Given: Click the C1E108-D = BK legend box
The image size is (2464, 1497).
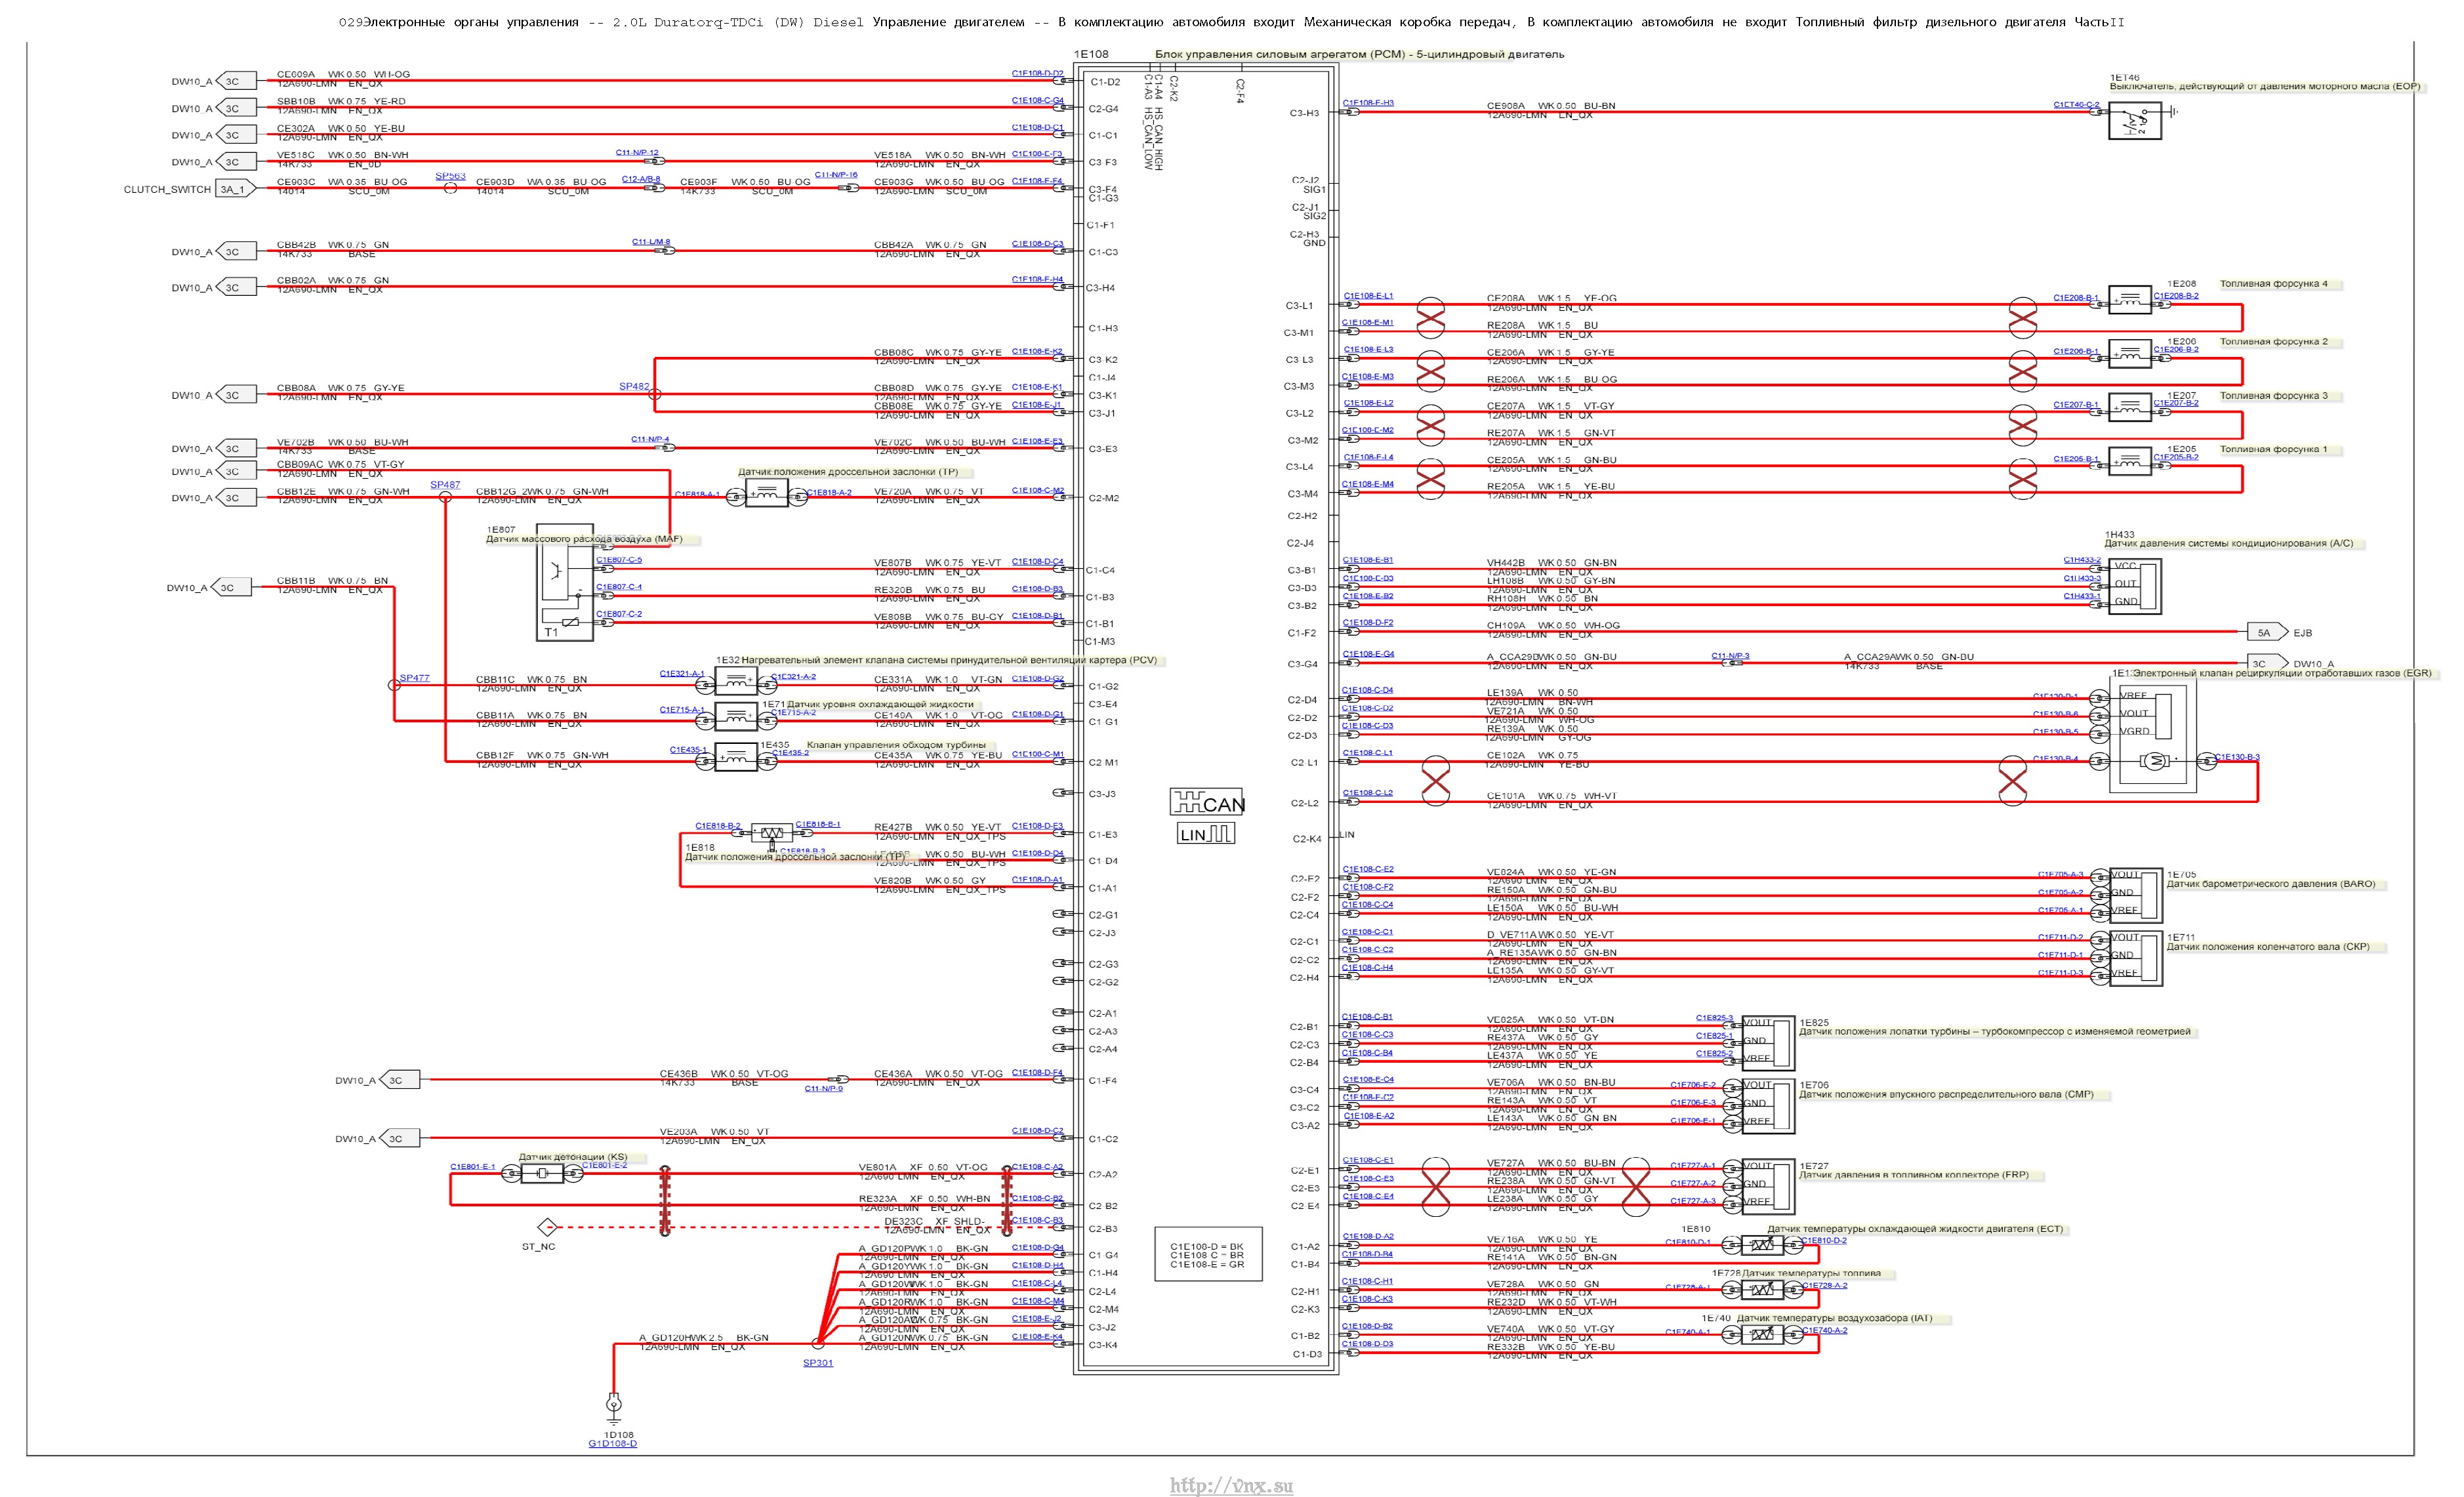Looking at the screenshot, I should pos(1208,1255).
